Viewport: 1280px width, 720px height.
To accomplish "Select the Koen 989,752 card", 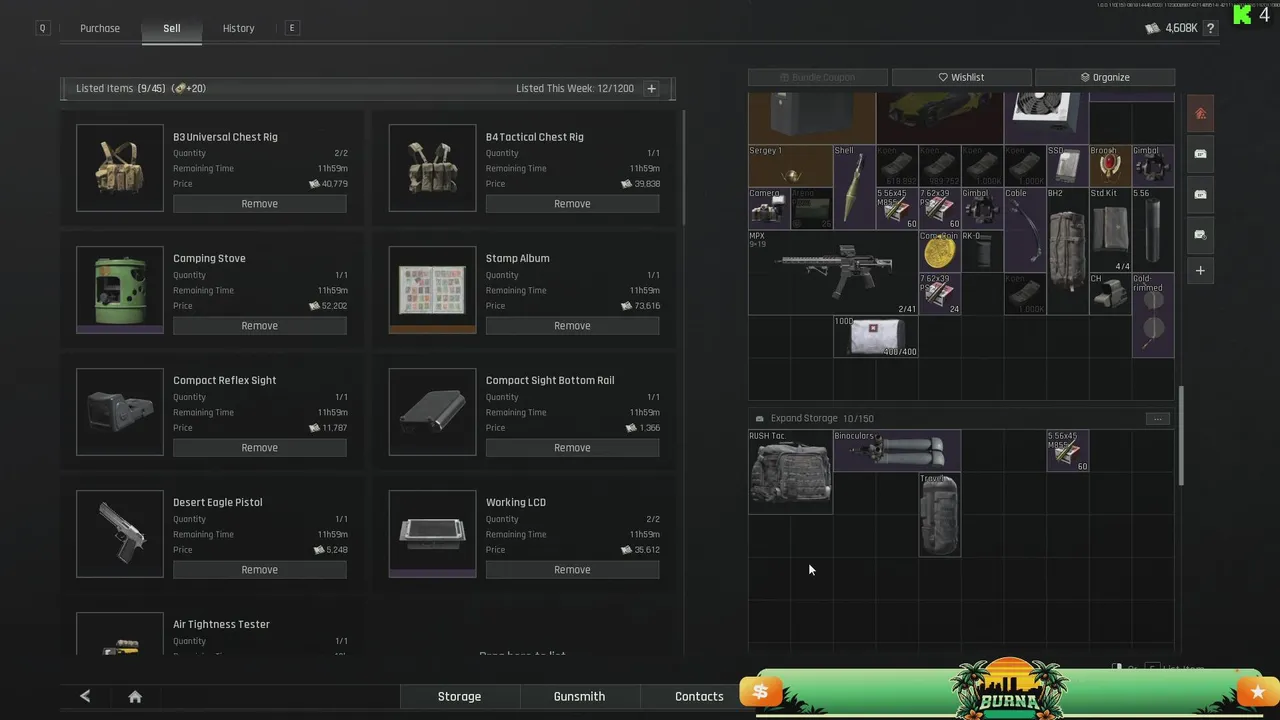I will coord(939,165).
